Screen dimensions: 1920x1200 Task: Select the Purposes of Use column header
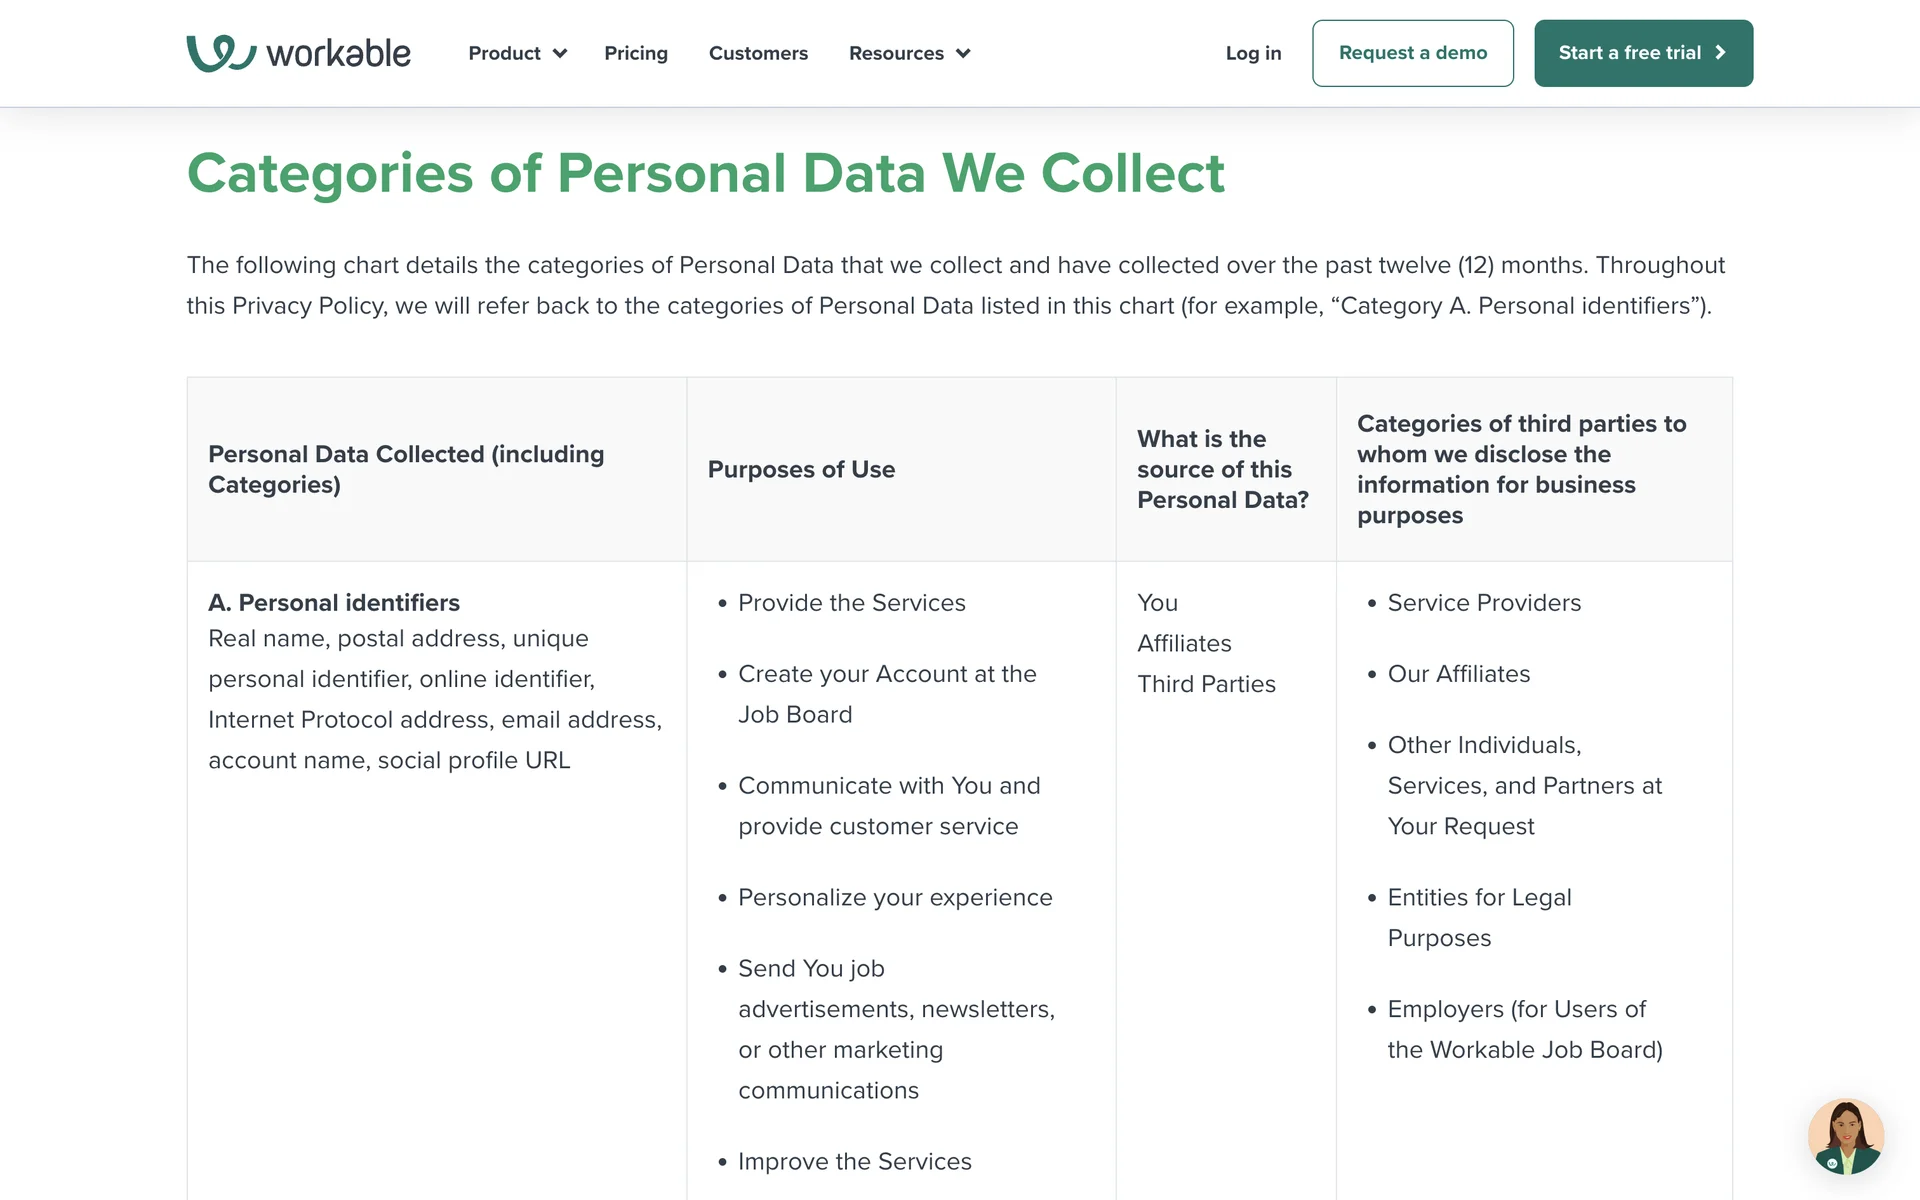click(x=801, y=469)
